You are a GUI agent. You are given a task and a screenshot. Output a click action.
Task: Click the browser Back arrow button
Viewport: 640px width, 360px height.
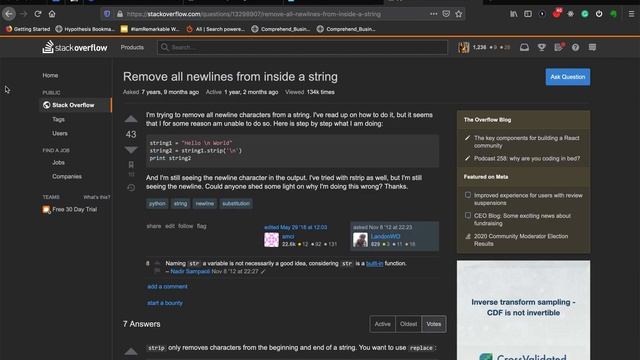point(9,14)
